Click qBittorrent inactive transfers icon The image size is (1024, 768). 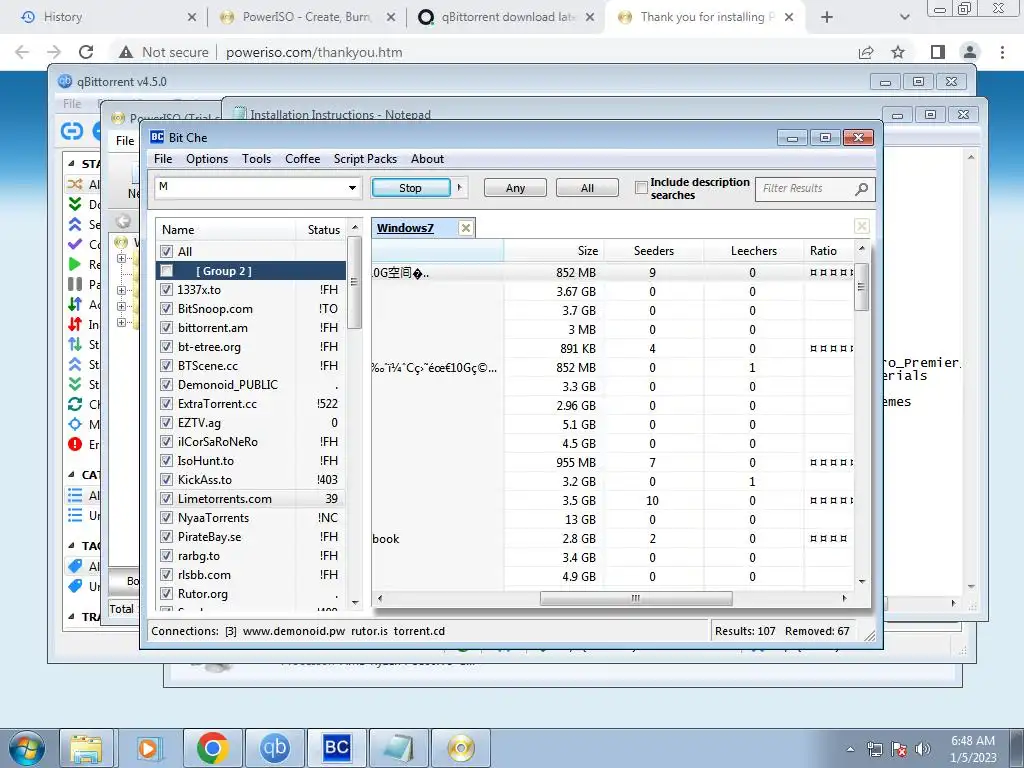point(75,324)
